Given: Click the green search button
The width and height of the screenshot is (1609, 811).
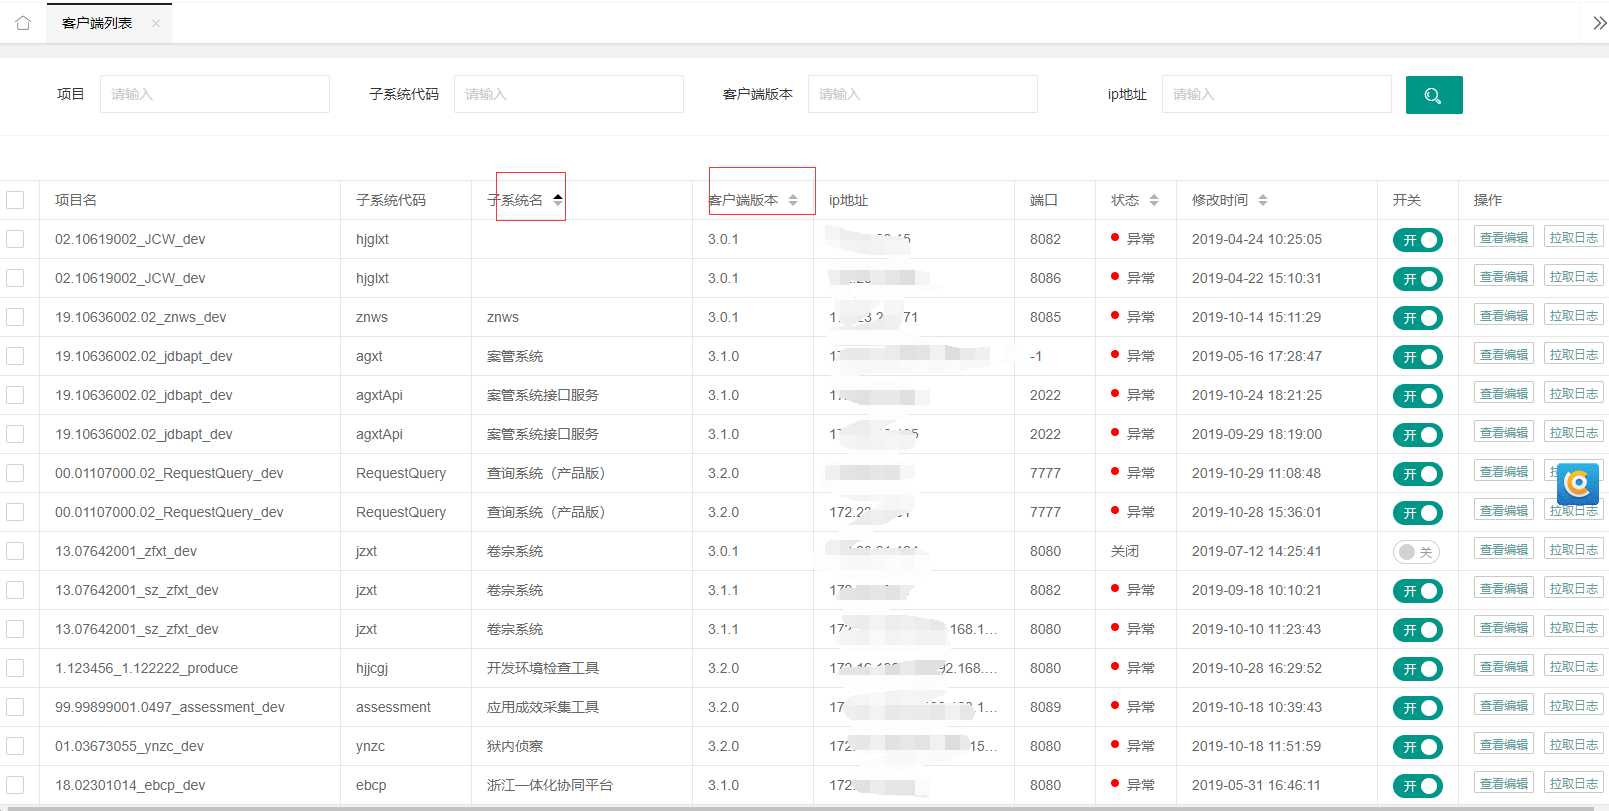Looking at the screenshot, I should click(1434, 95).
